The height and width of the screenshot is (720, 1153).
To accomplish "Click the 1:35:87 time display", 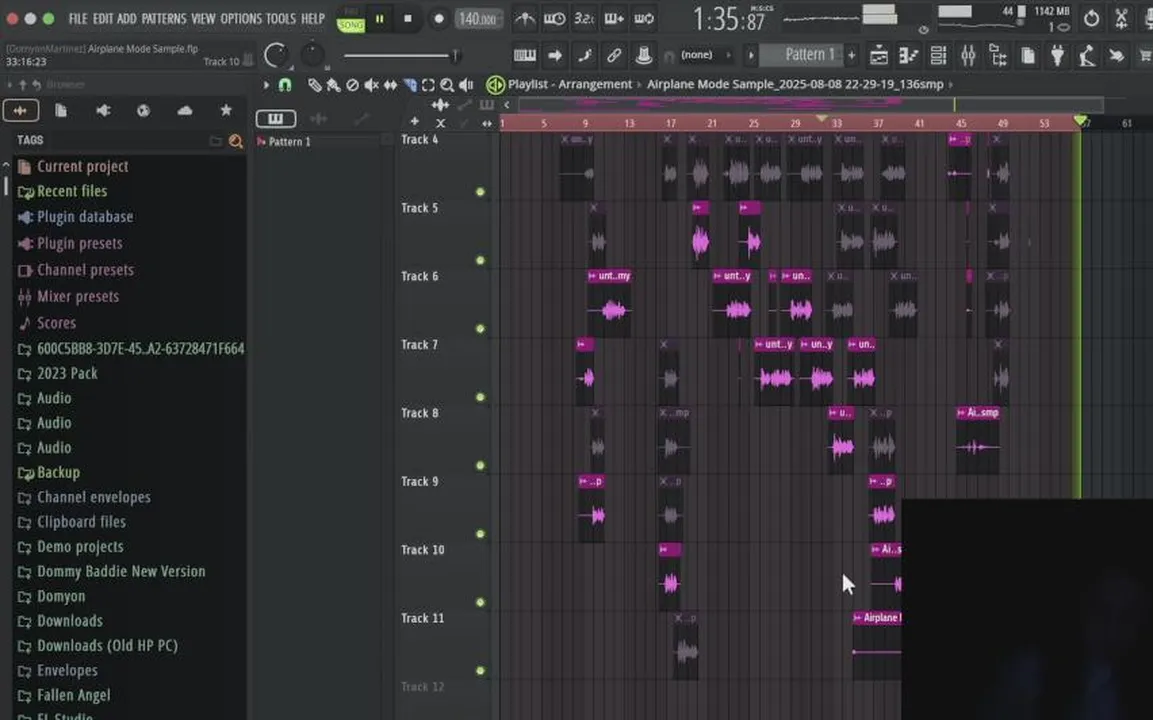I will click(x=729, y=20).
